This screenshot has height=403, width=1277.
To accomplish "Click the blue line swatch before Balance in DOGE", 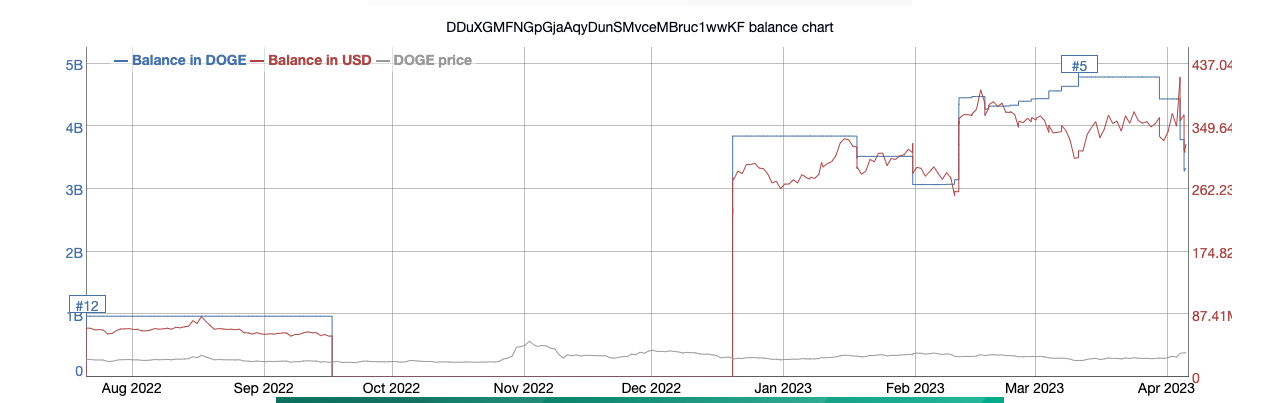I will (x=121, y=61).
